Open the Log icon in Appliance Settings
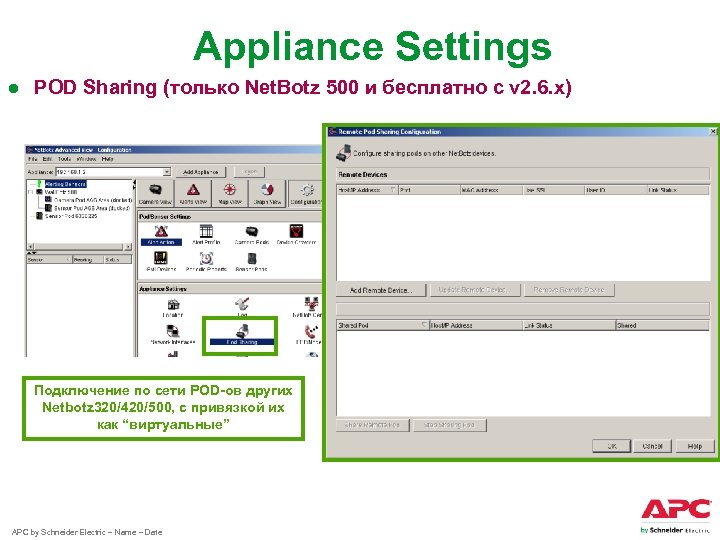 242,308
